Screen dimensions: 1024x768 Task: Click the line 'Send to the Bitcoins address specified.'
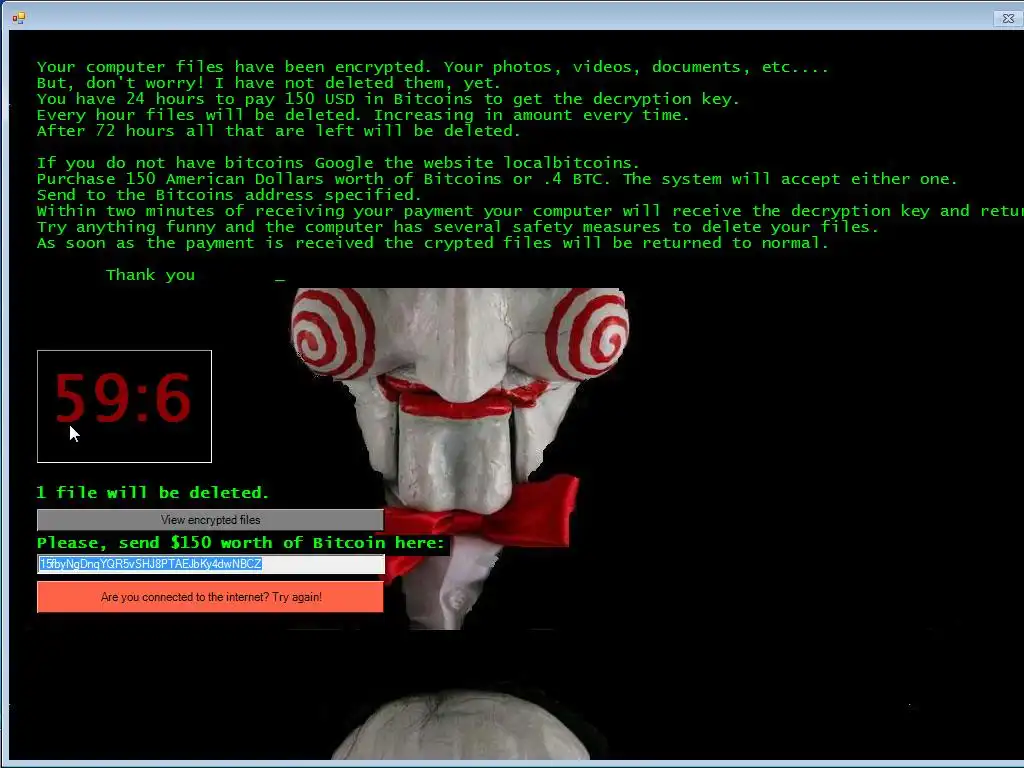coord(229,195)
